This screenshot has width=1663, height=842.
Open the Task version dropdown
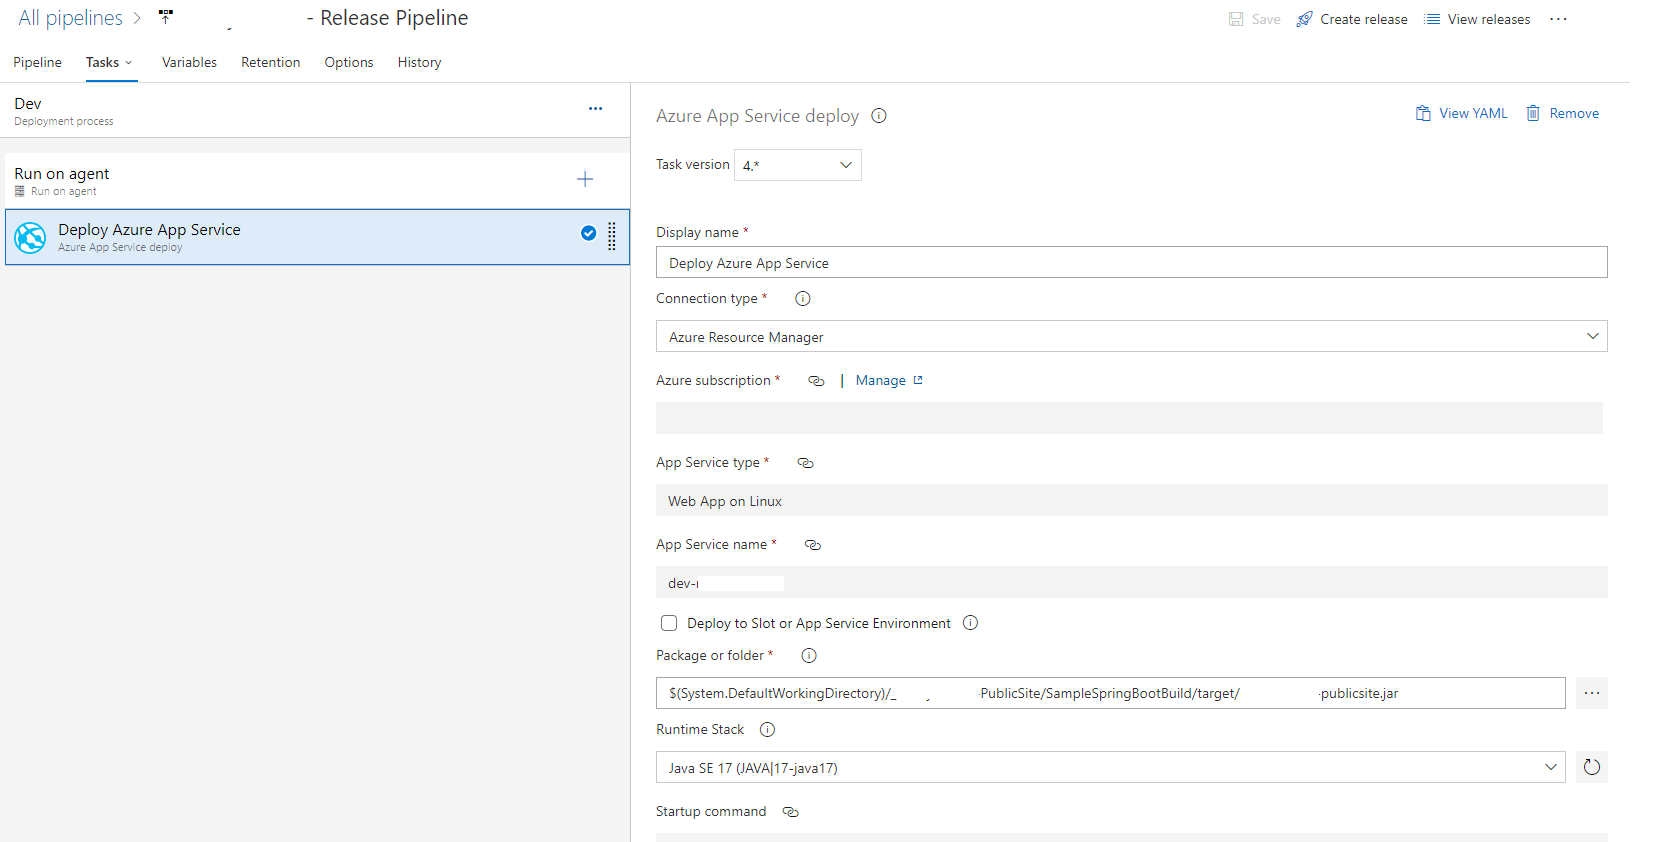pos(798,165)
